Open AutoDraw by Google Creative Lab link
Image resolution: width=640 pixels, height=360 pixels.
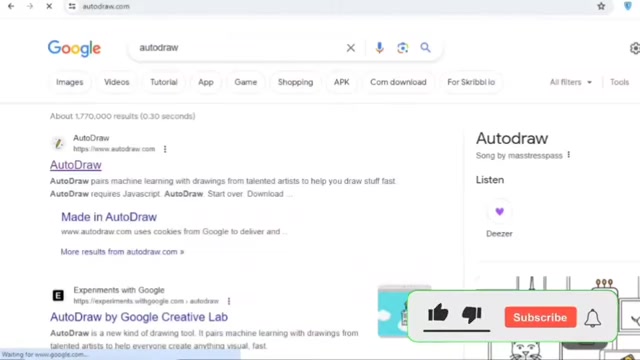tap(139, 317)
